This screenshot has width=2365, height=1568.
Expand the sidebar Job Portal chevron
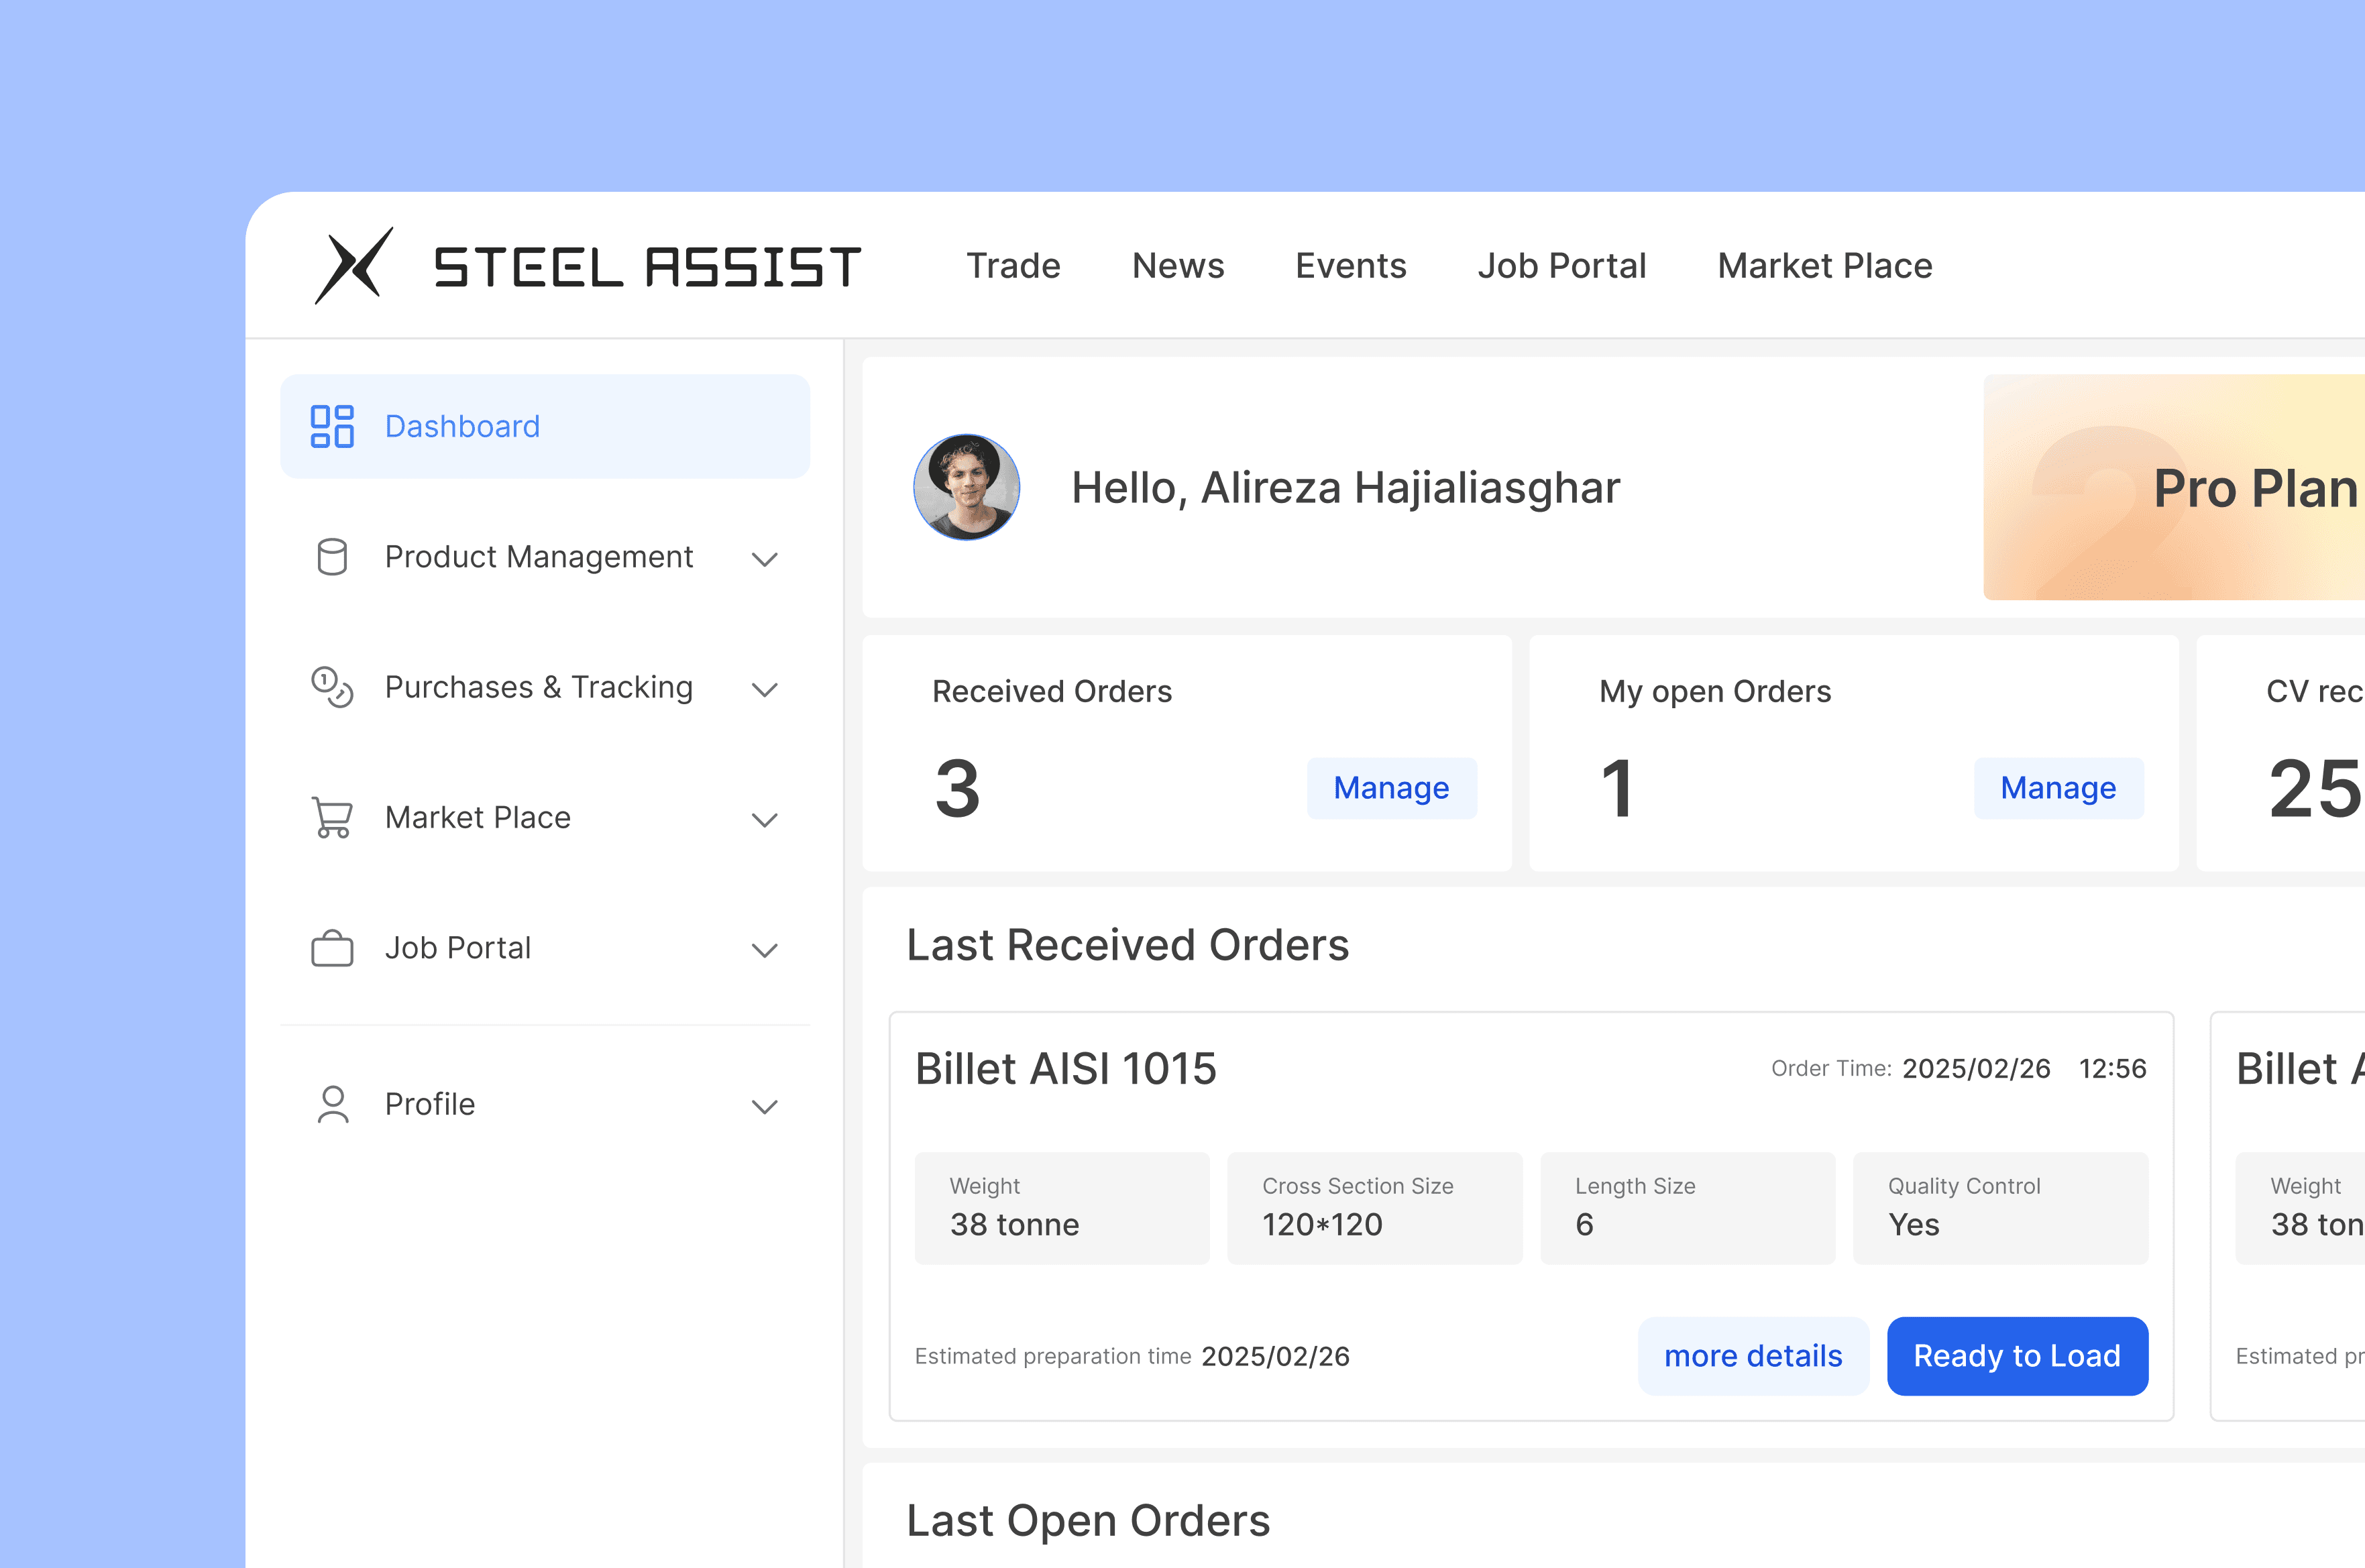[765, 950]
